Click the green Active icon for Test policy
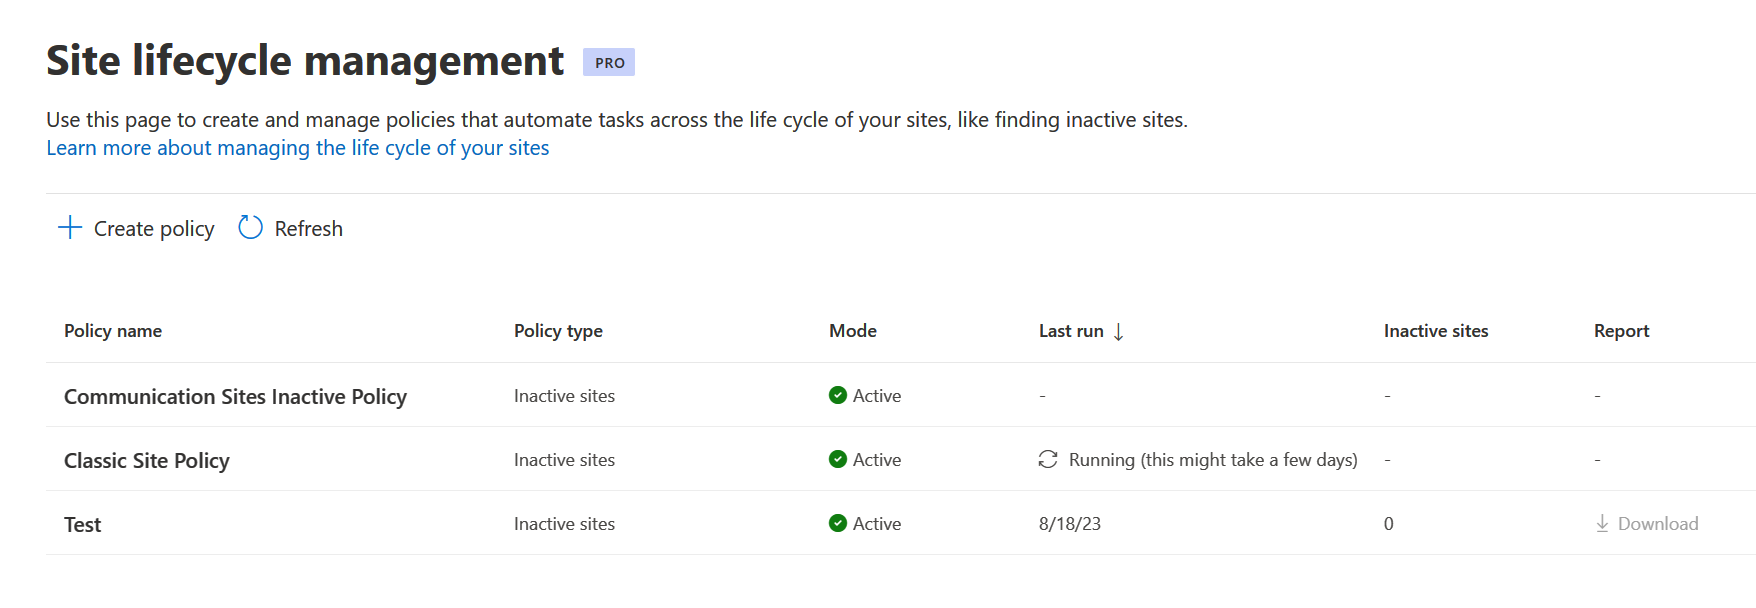Viewport: 1756px width, 608px height. click(x=836, y=523)
